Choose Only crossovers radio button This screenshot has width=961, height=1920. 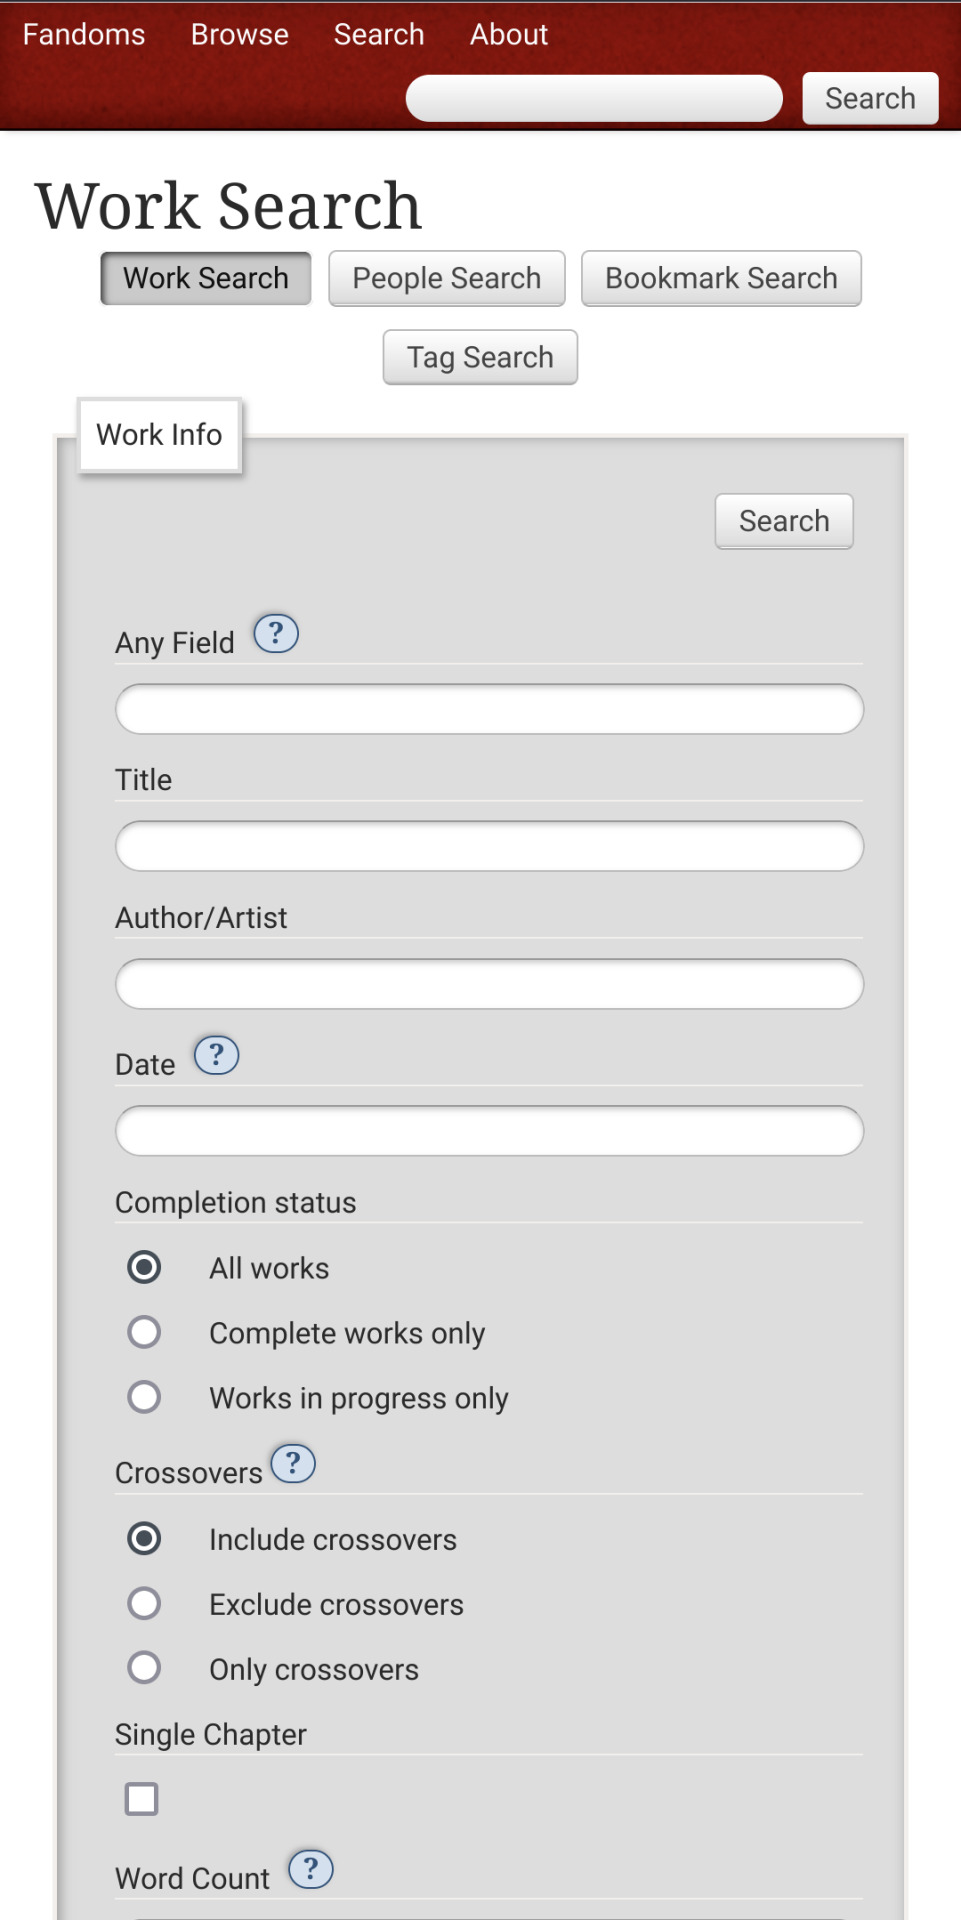coord(144,1668)
